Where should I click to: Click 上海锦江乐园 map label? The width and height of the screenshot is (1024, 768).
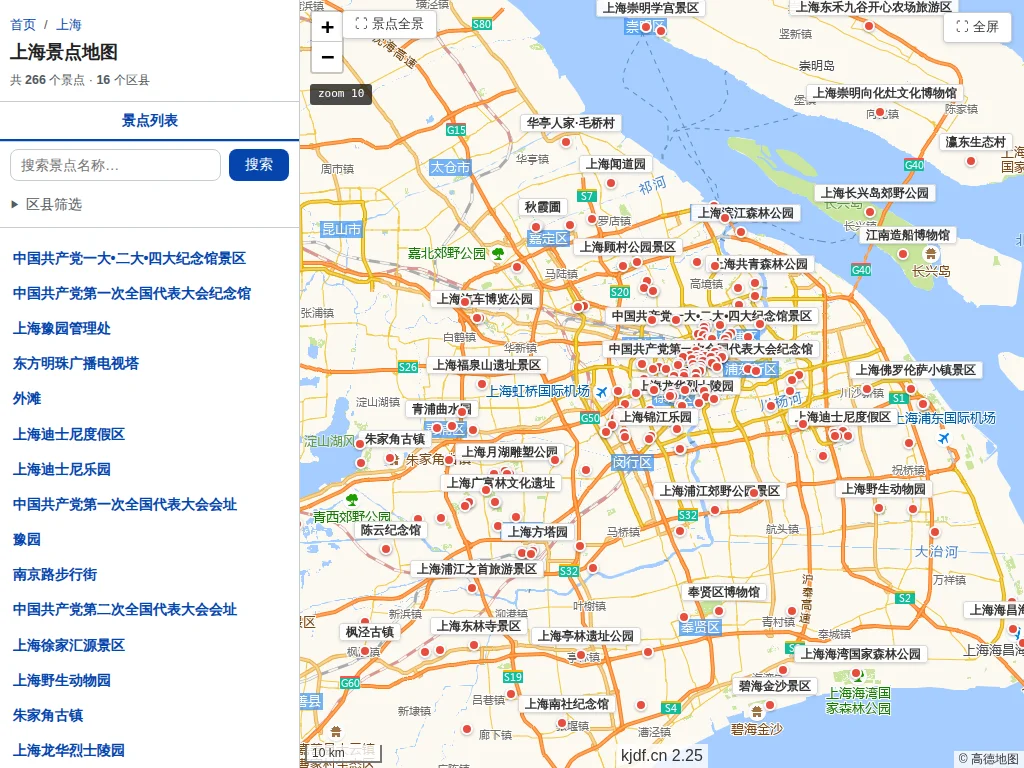[656, 417]
